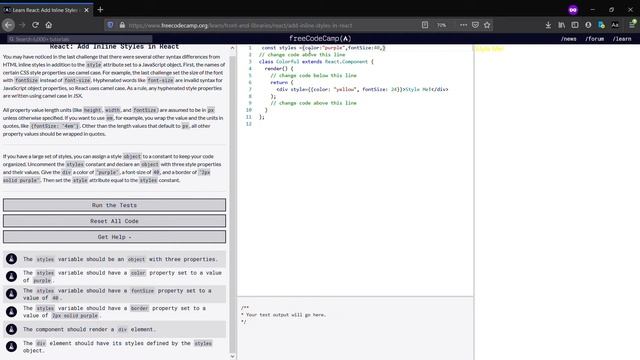Click the Aa extension icon

(615, 25)
